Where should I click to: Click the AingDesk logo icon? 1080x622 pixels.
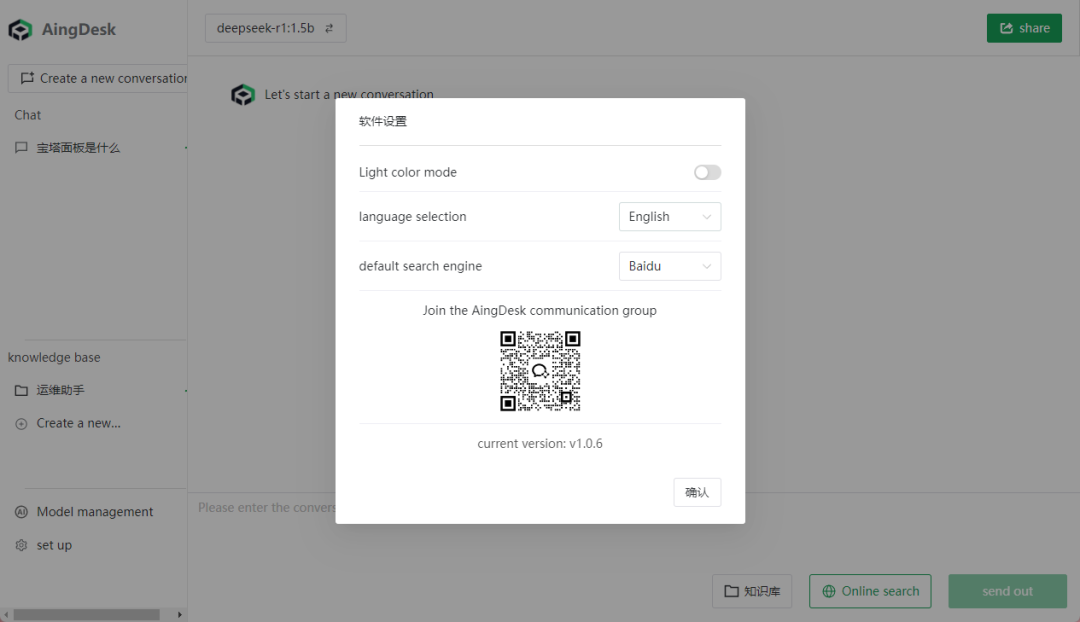coord(20,30)
